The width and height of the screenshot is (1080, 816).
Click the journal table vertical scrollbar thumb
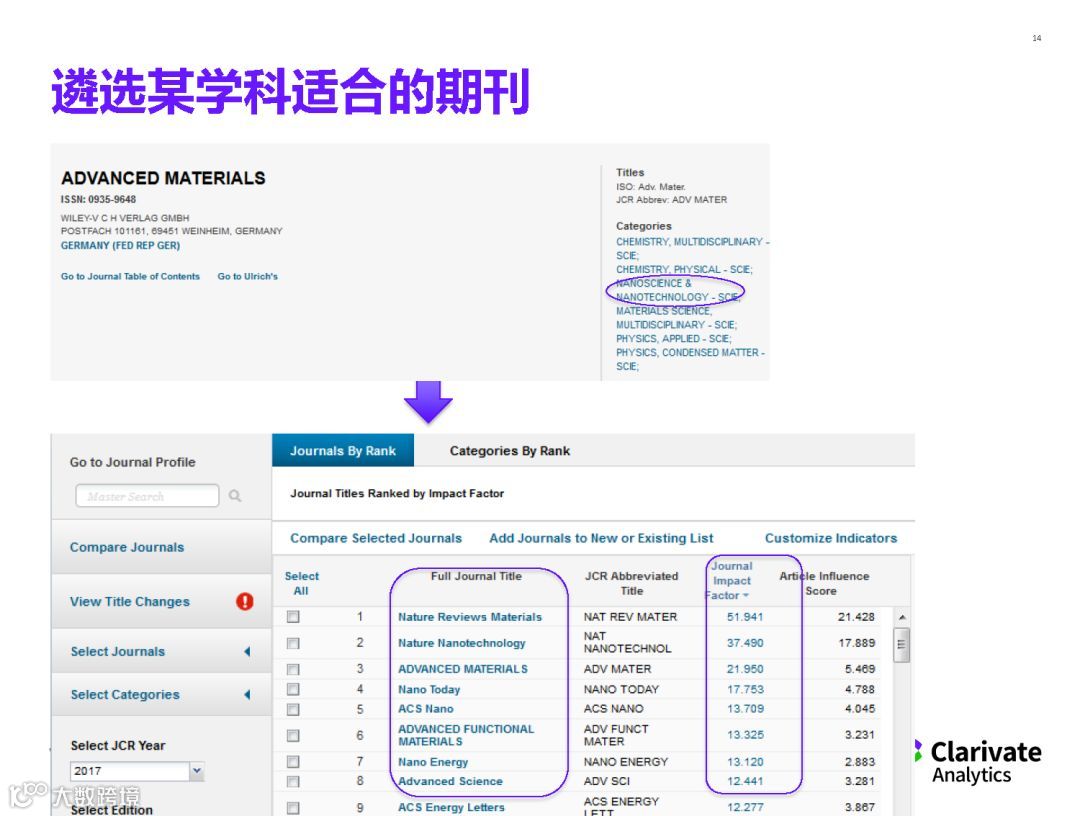[902, 645]
